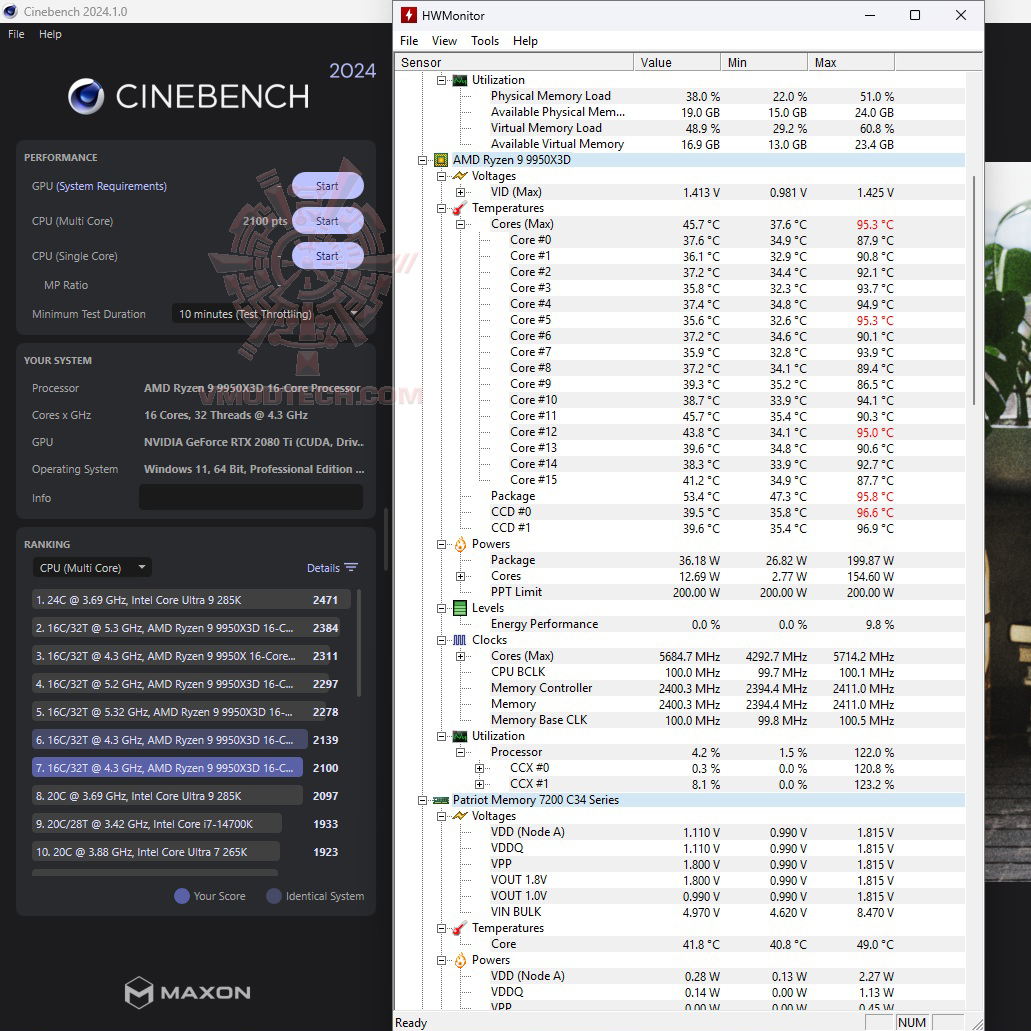Click the Cinebench ranking list scrollbar
The width and height of the screenshot is (1031, 1031).
point(358,643)
